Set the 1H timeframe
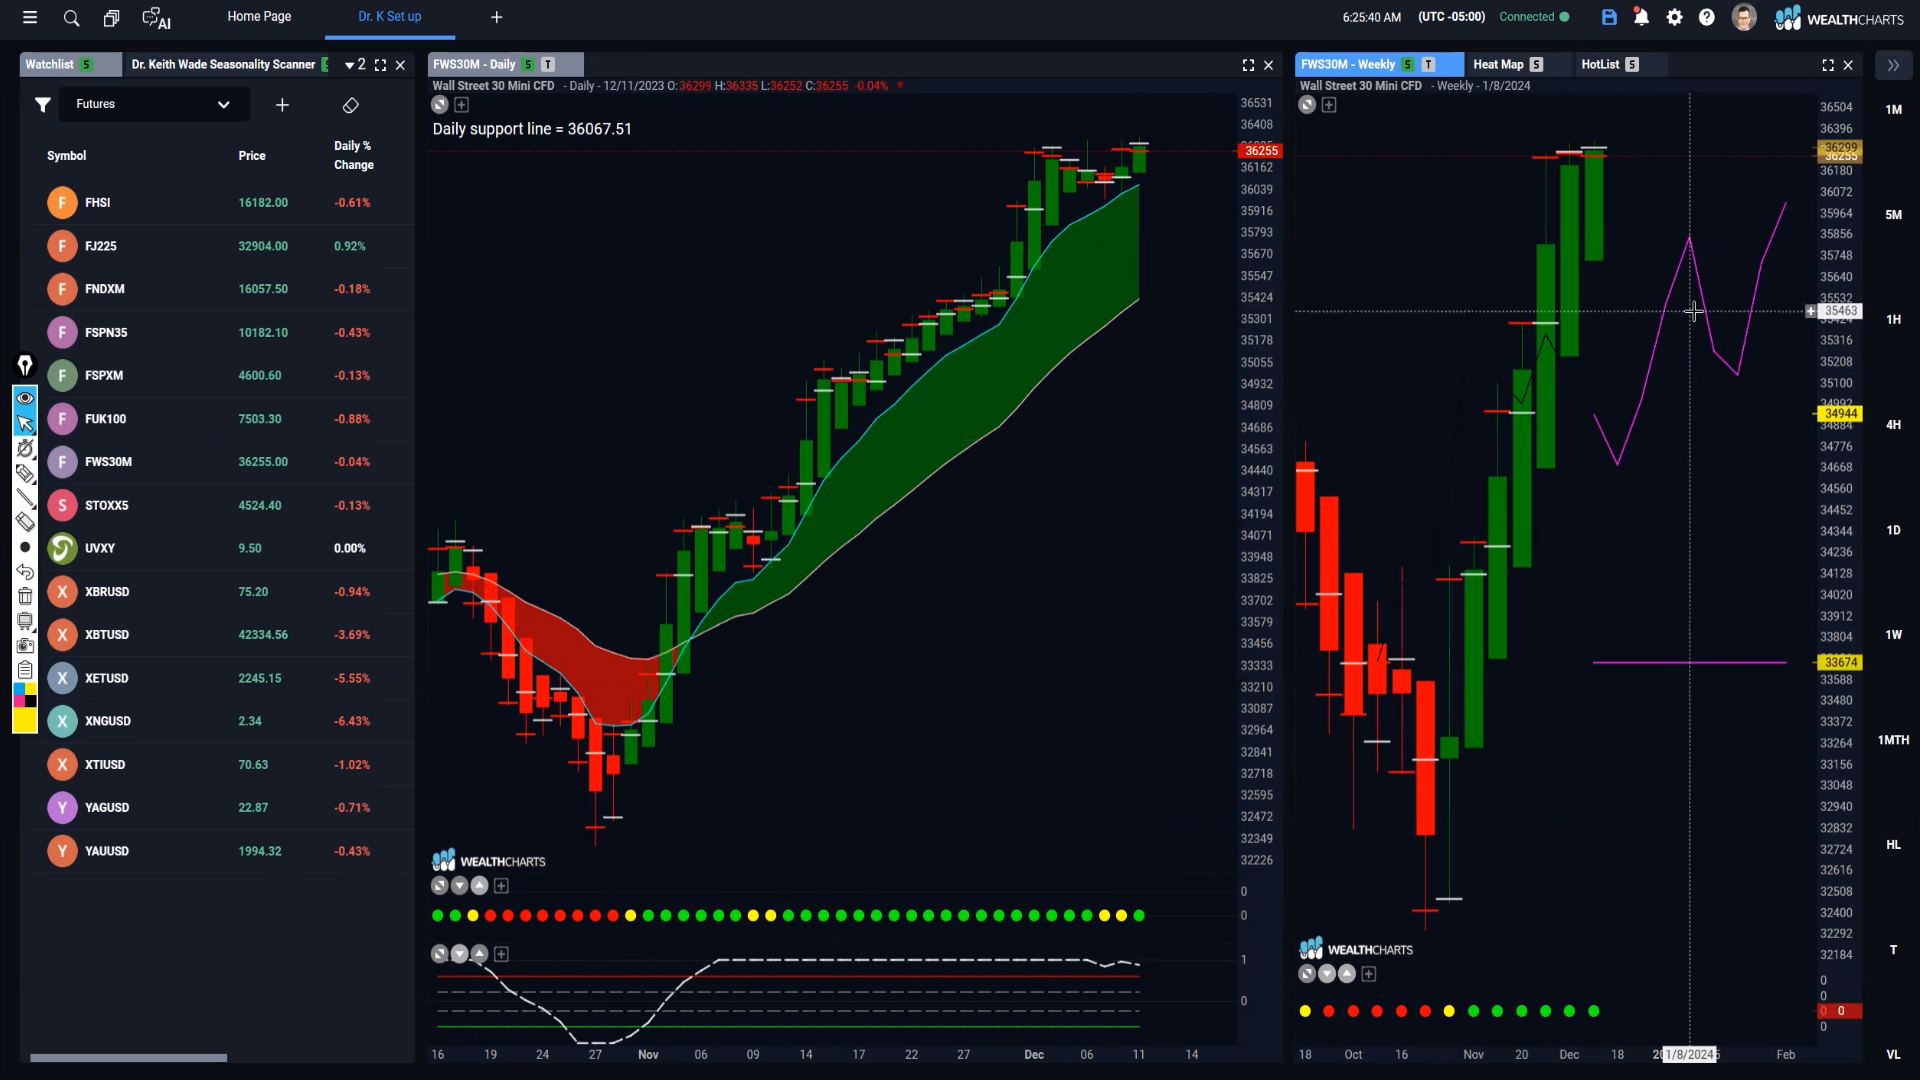 (1893, 320)
